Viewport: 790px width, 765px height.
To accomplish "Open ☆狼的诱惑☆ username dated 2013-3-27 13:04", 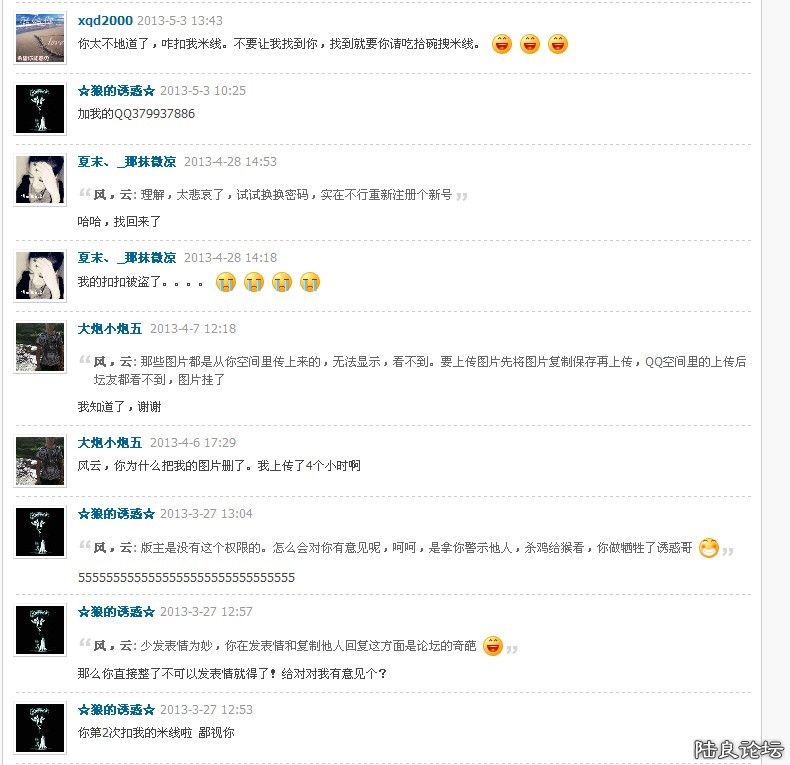I will (x=116, y=514).
